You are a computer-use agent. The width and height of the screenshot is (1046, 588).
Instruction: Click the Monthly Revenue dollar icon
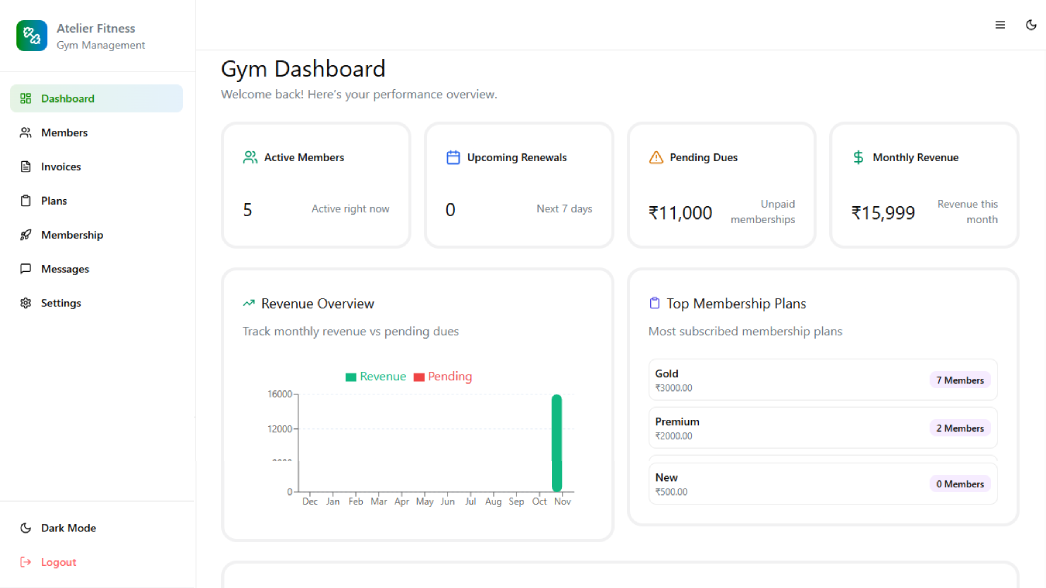tap(858, 157)
